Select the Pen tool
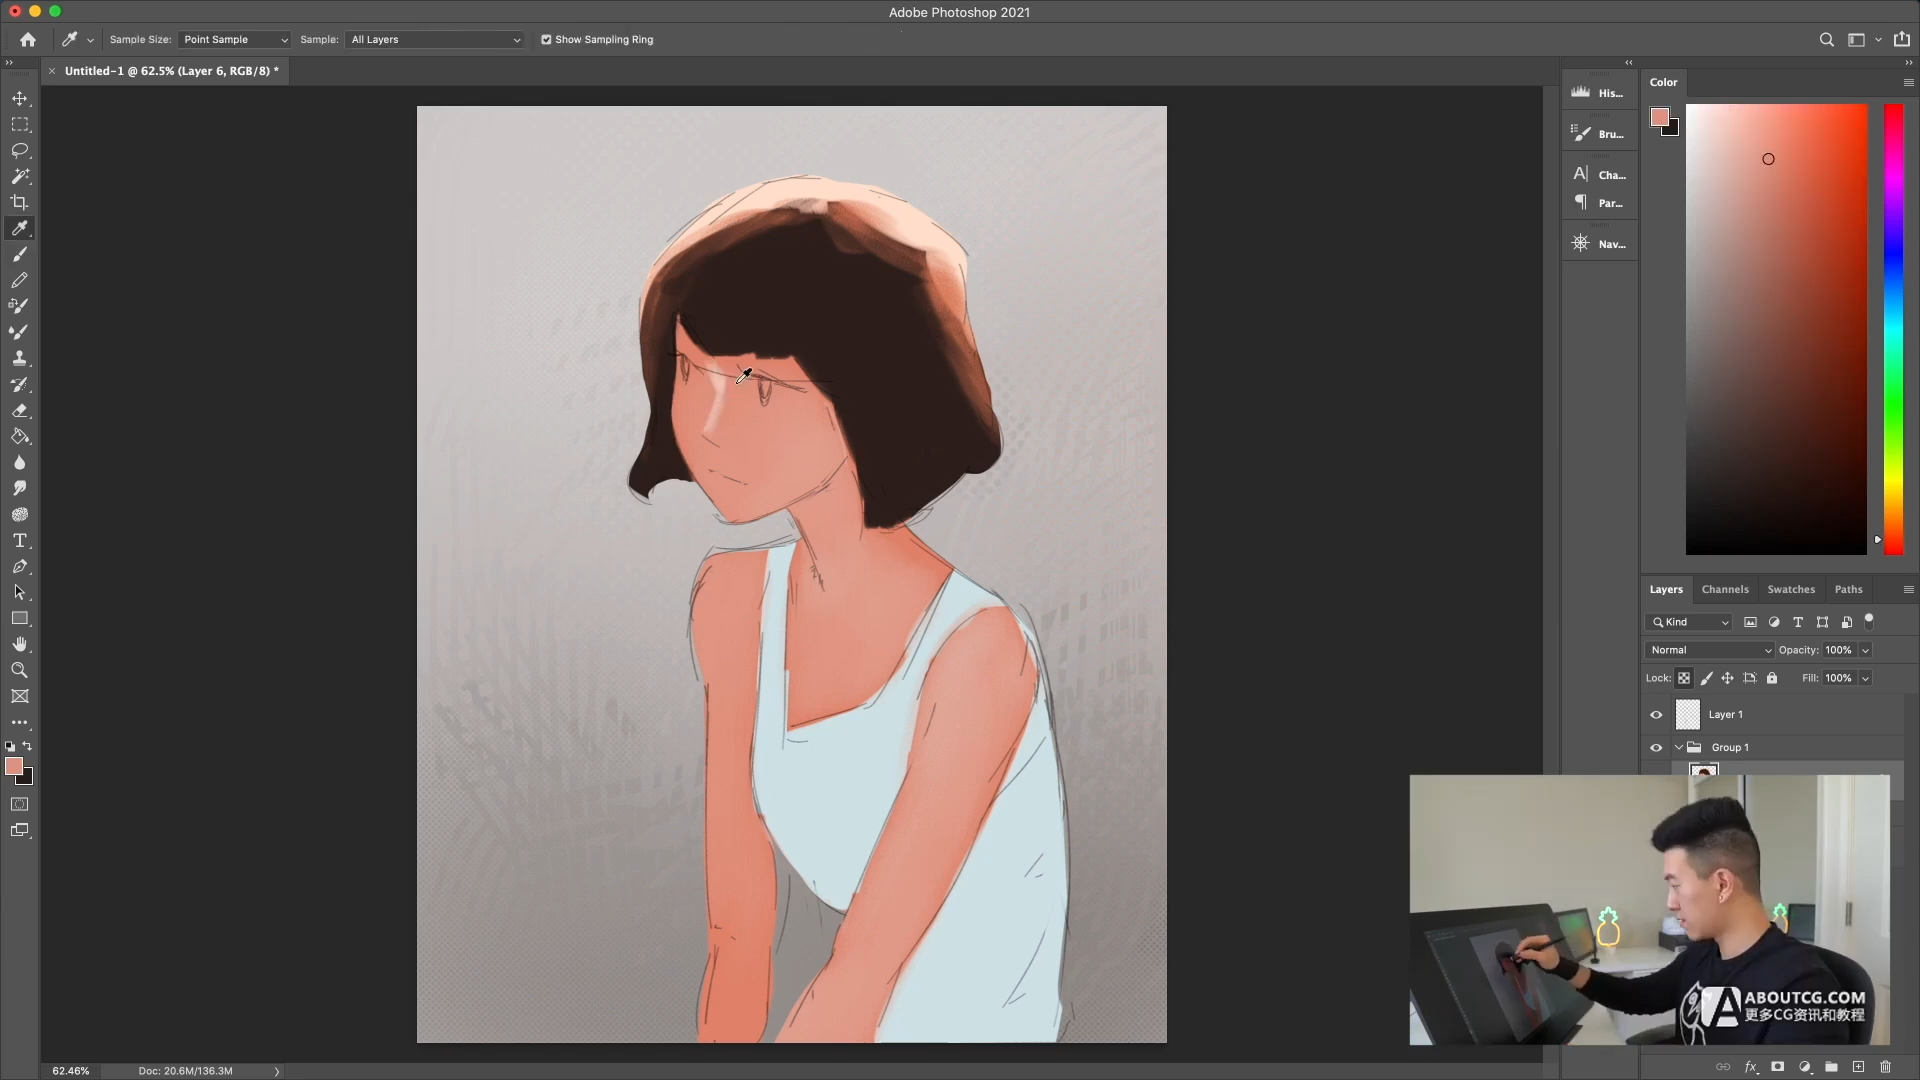 coord(19,566)
